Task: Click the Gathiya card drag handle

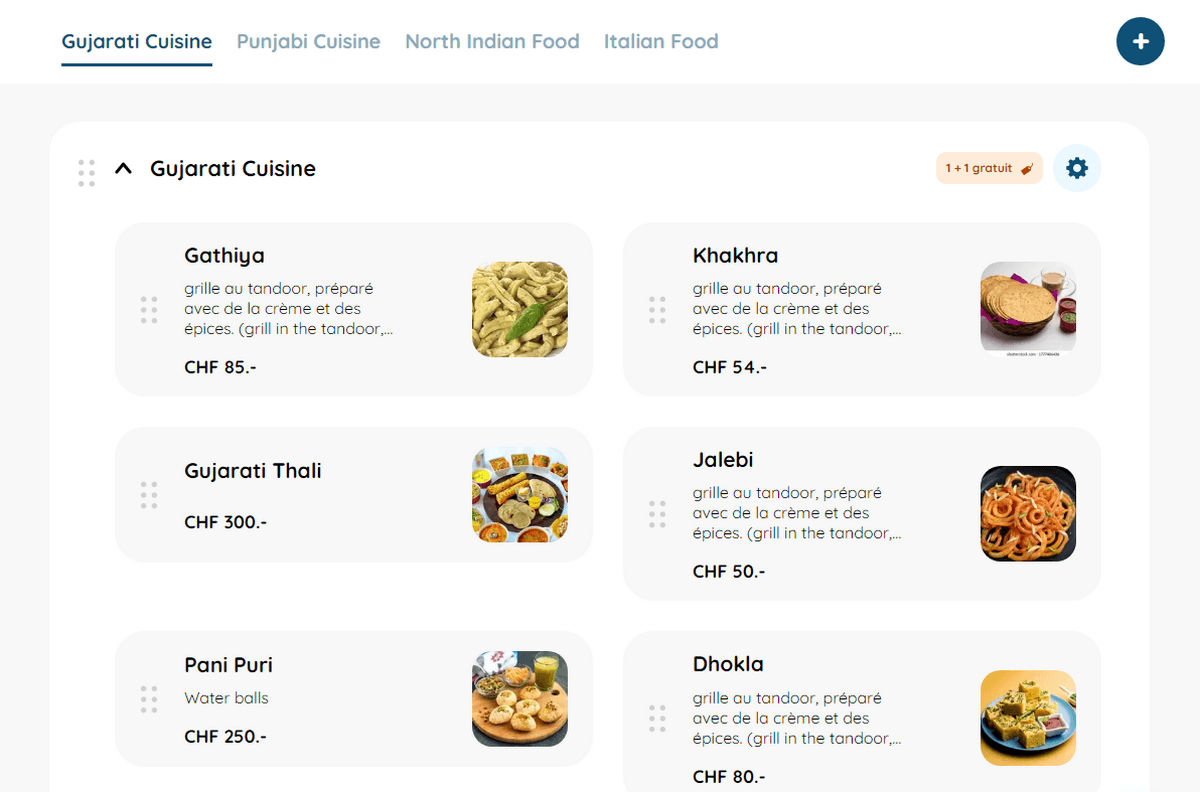Action: point(149,310)
